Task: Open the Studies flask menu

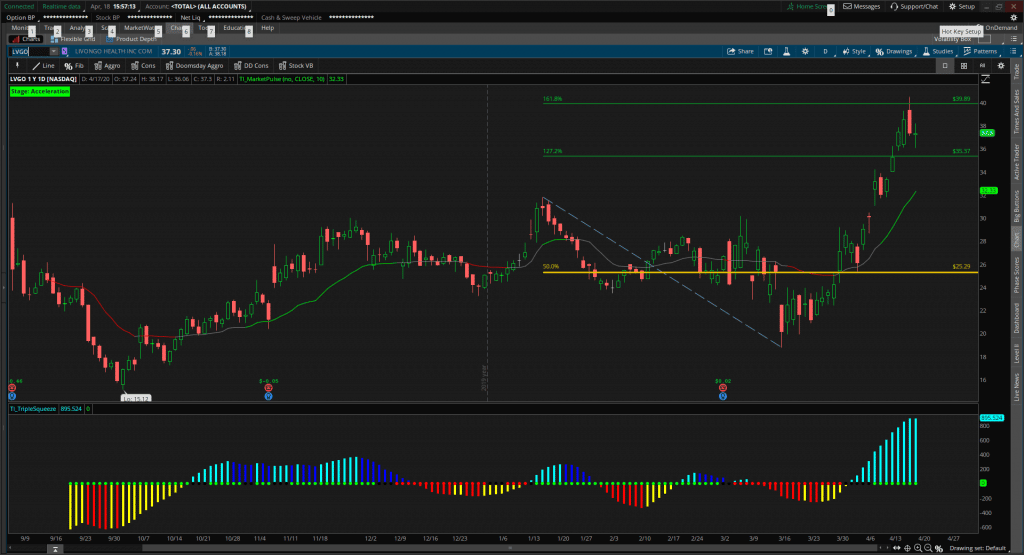Action: pos(937,50)
